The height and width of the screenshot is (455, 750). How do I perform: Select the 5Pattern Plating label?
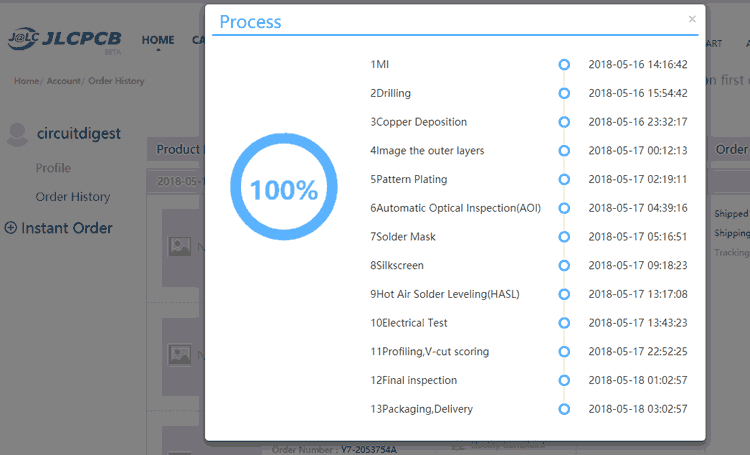408,179
